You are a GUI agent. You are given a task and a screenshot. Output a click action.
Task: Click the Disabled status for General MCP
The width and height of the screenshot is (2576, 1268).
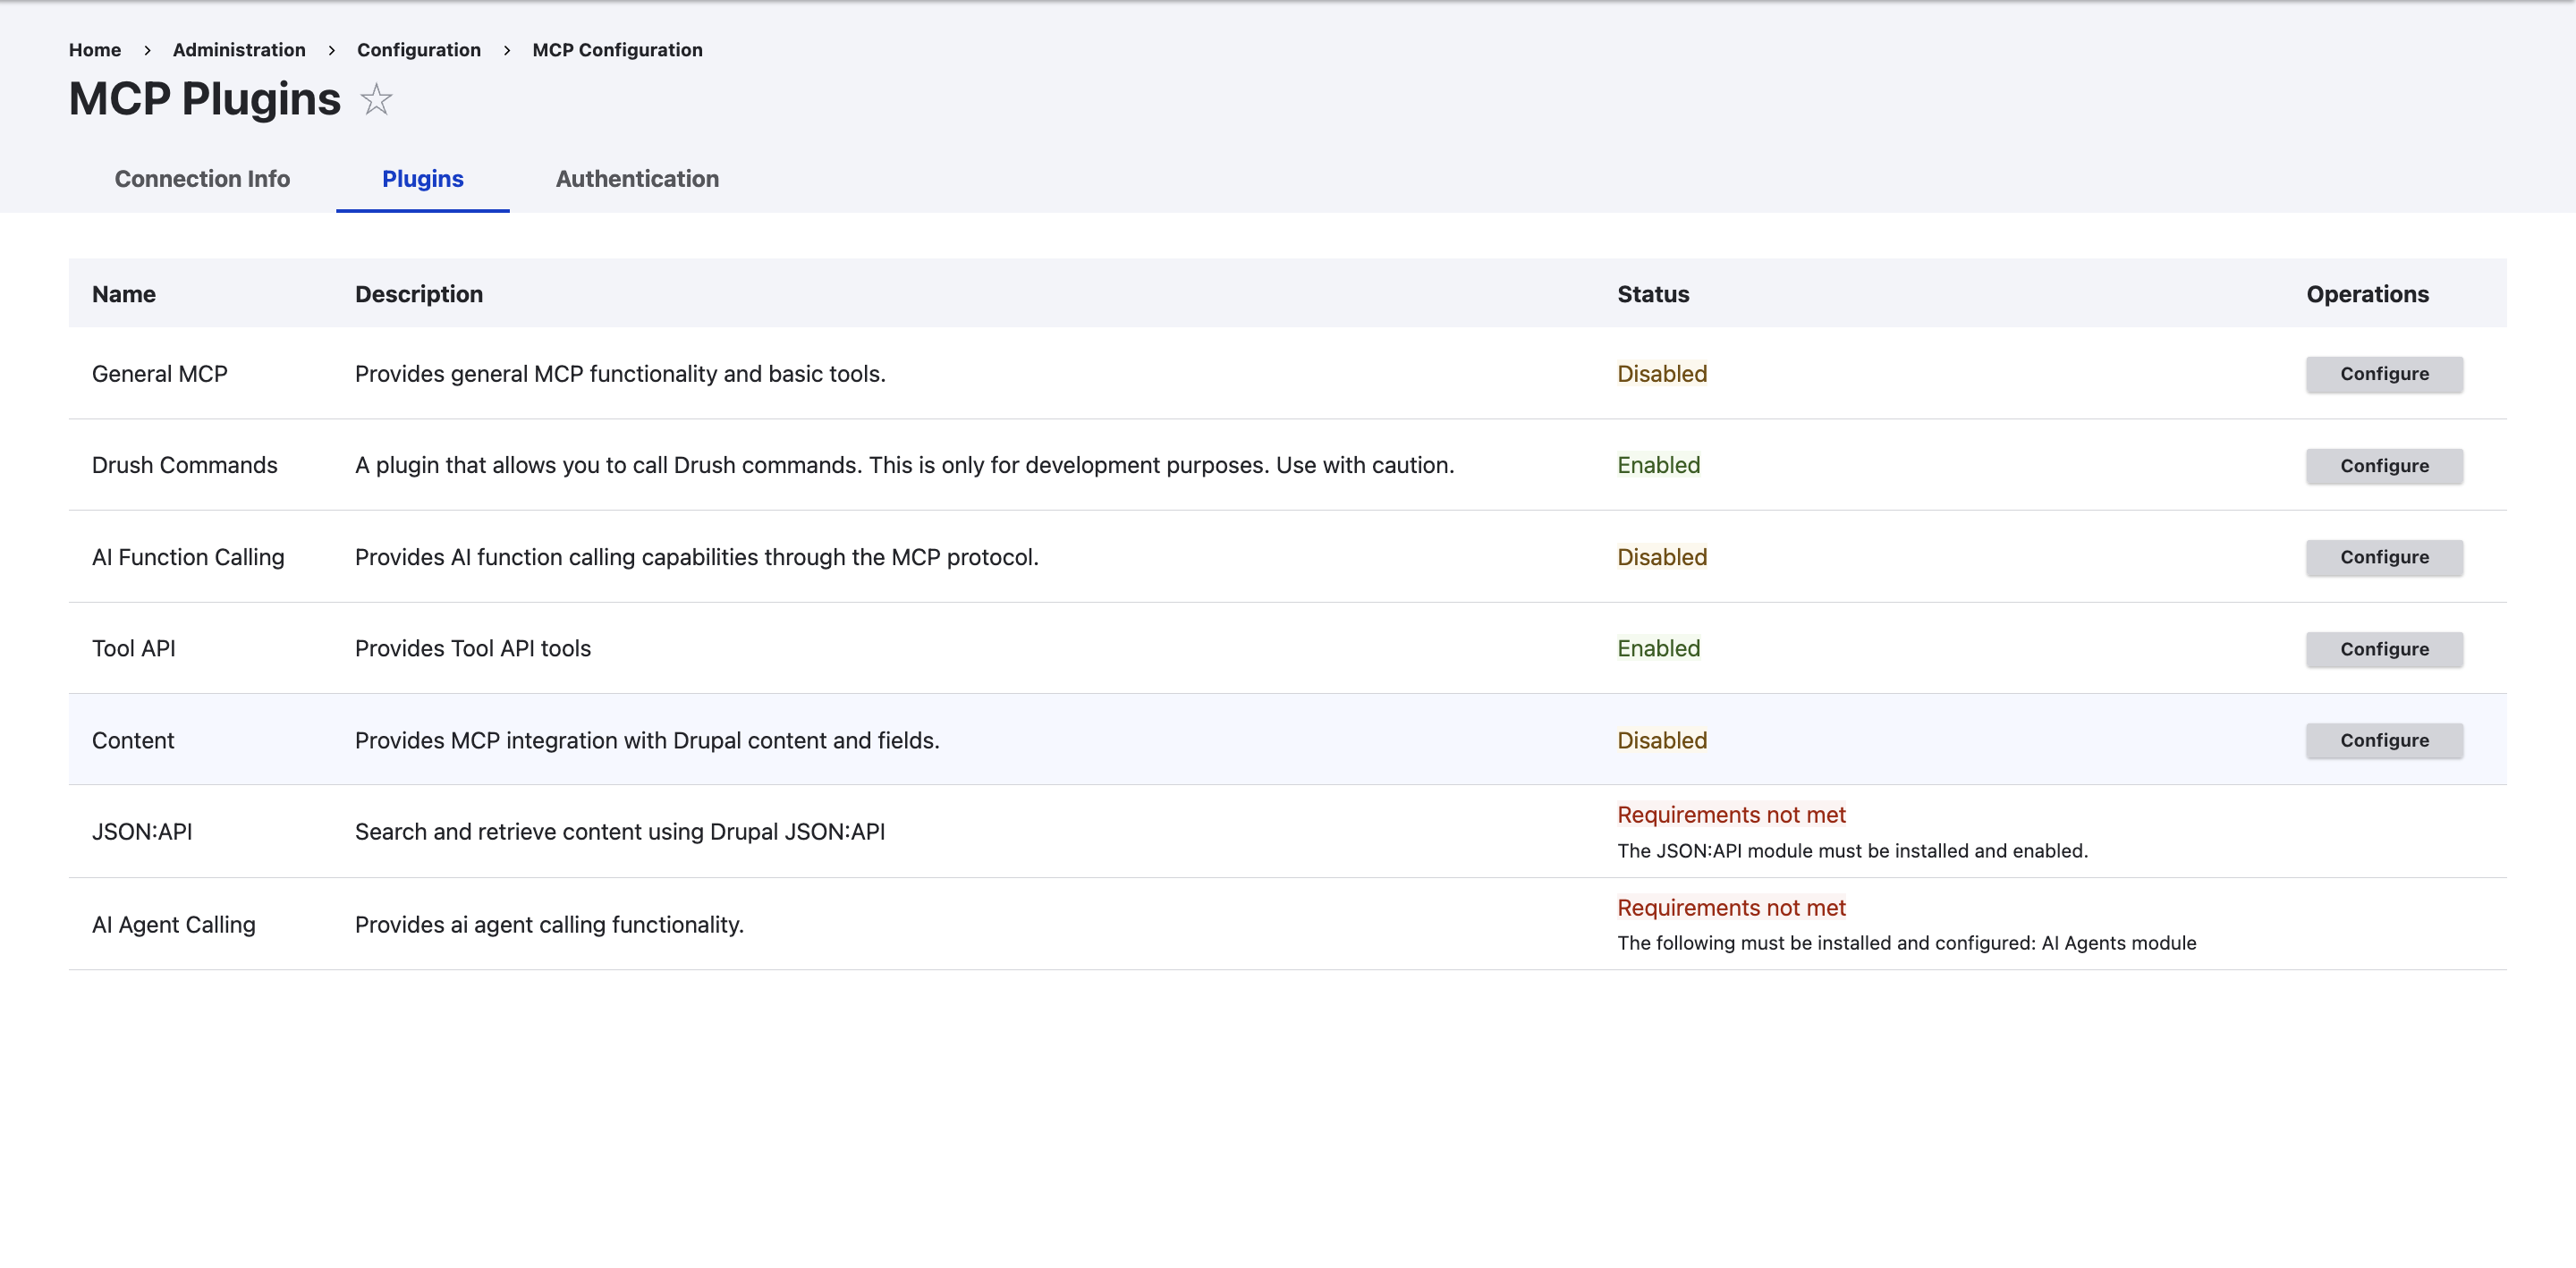(1661, 374)
